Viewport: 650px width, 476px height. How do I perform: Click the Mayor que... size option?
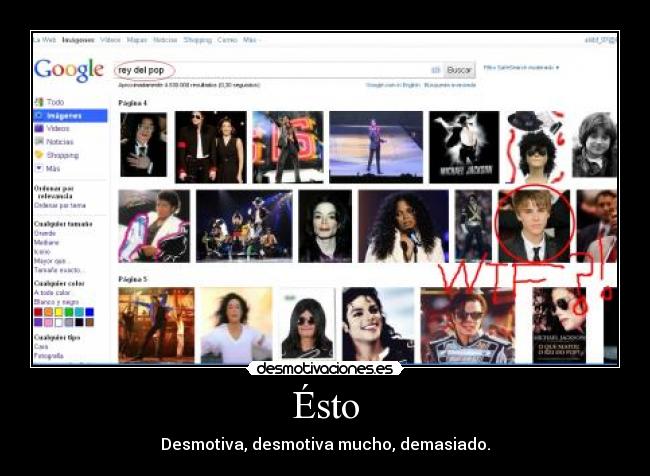pyautogui.click(x=52, y=261)
